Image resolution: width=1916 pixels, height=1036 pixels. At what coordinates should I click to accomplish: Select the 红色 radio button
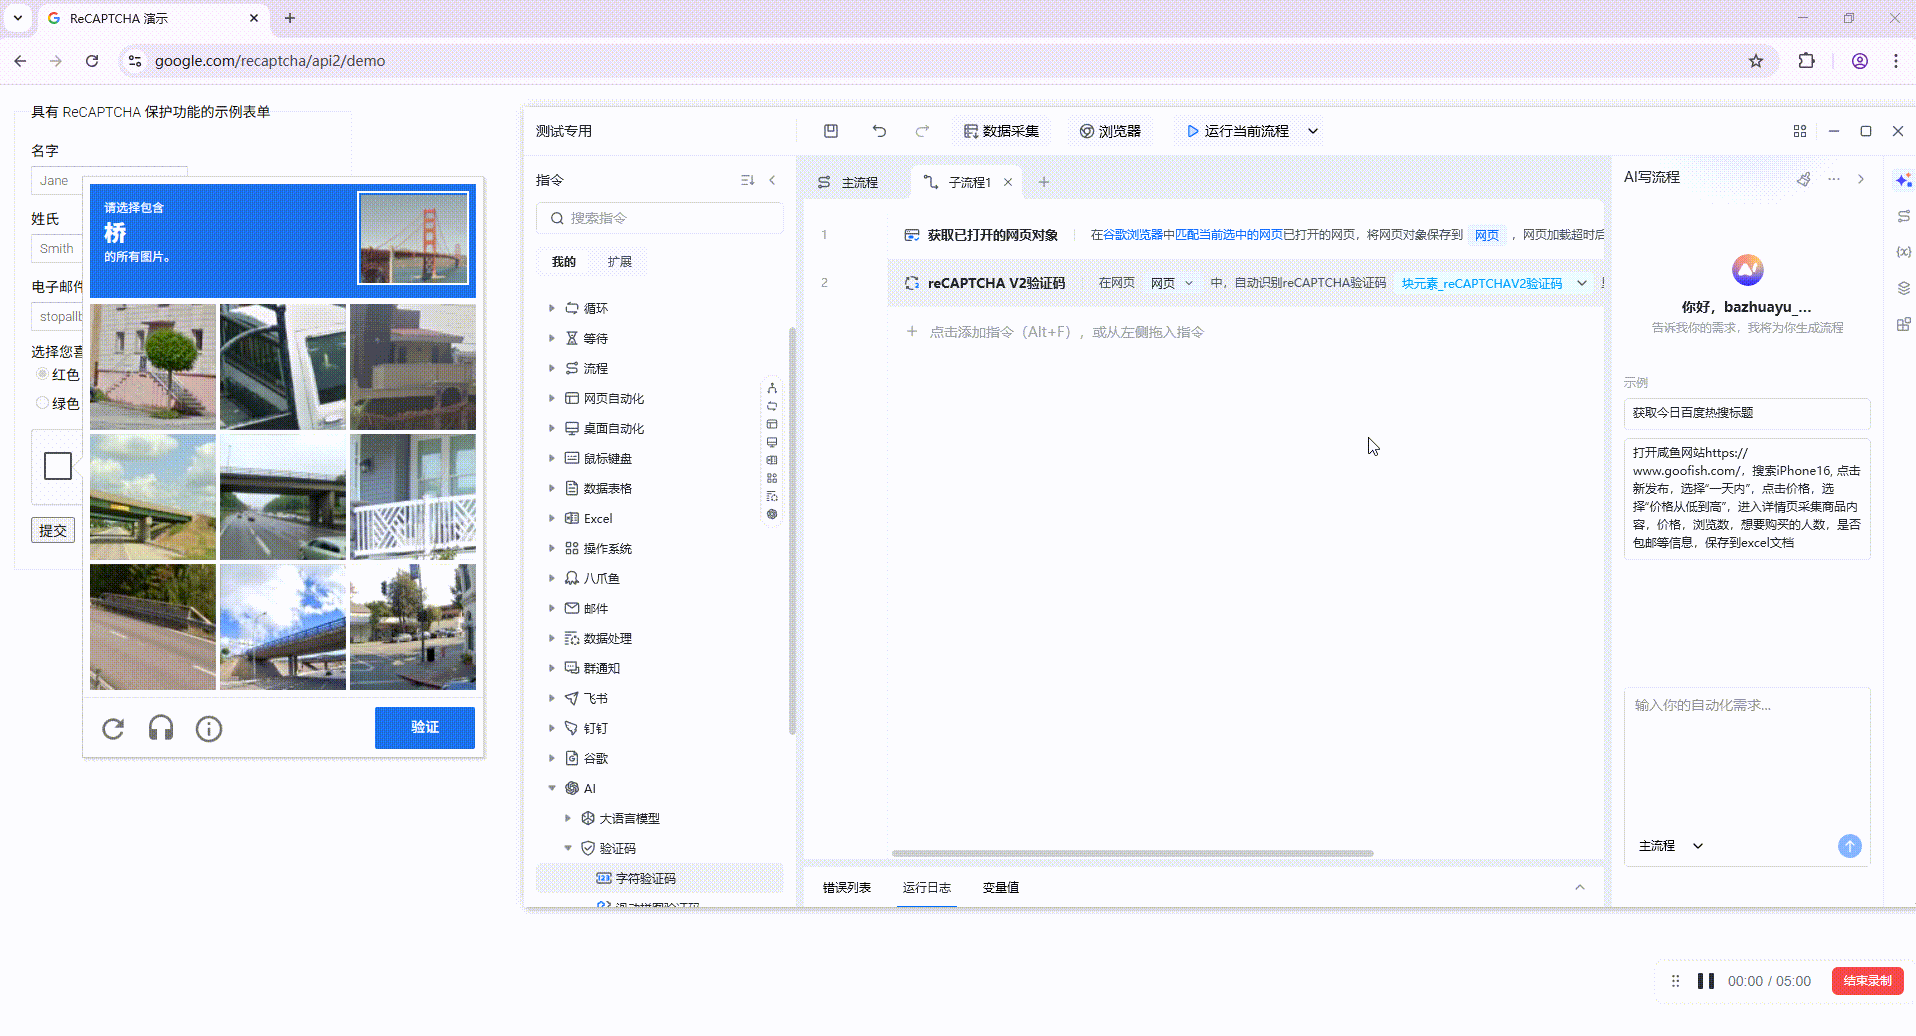click(42, 374)
